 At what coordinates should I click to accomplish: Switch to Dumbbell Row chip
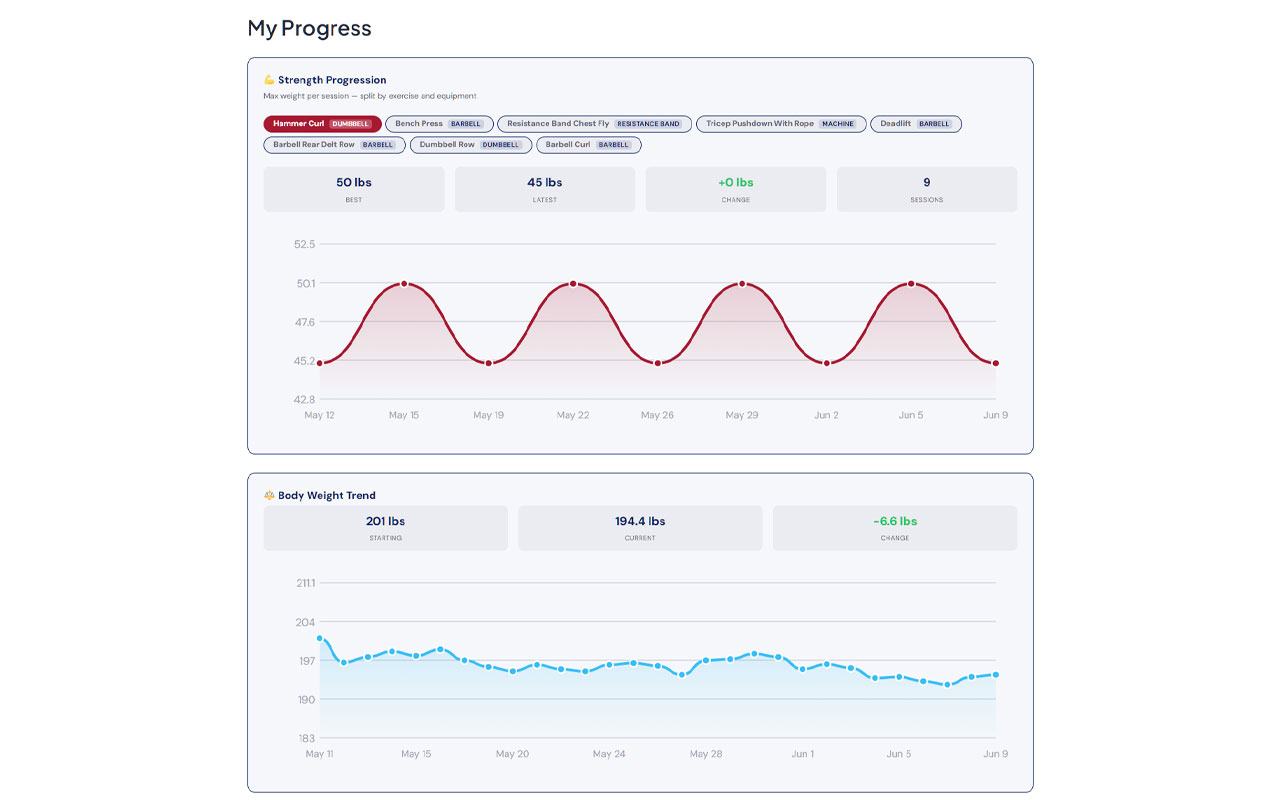[x=470, y=145]
